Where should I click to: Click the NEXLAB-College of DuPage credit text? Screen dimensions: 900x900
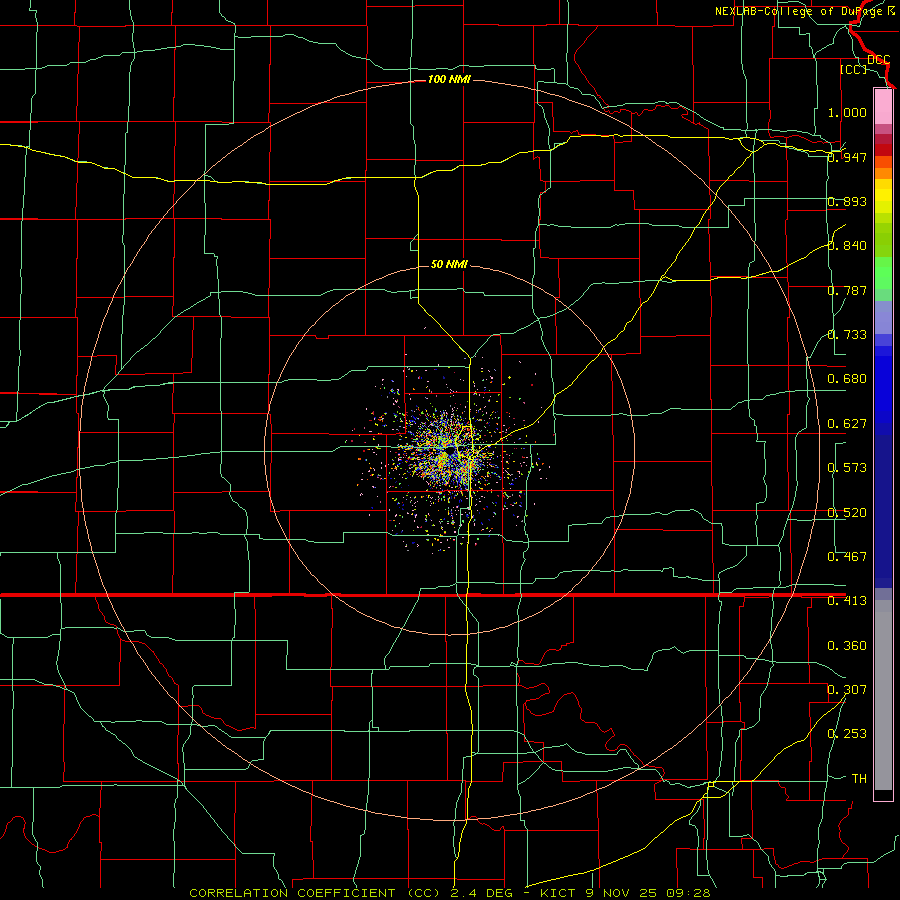805,11
